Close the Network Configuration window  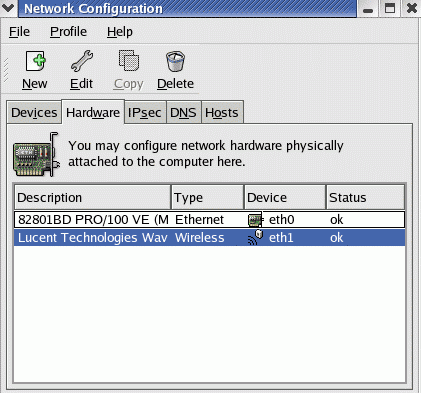coord(412,8)
